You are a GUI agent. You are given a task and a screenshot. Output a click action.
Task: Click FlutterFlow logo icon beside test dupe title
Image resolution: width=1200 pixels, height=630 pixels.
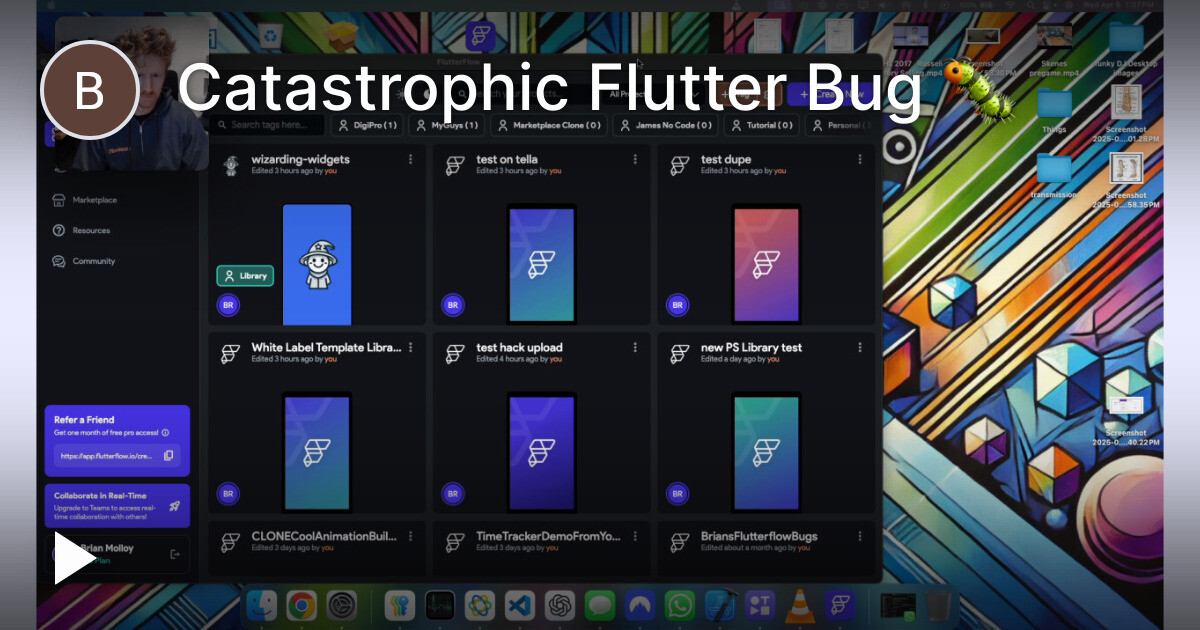(680, 165)
